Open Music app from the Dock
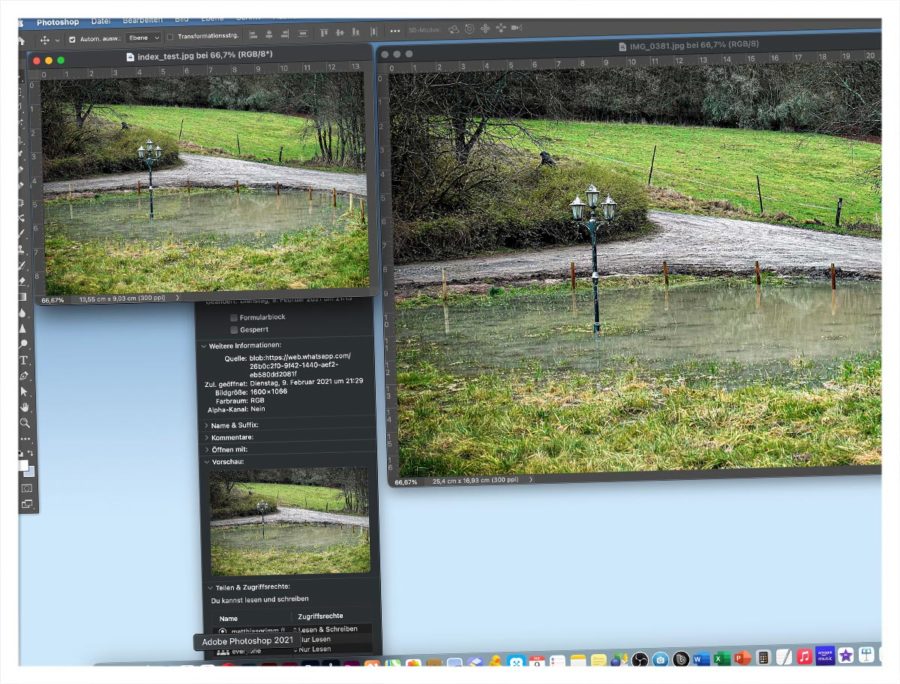The height and width of the screenshot is (684, 900). (x=804, y=656)
